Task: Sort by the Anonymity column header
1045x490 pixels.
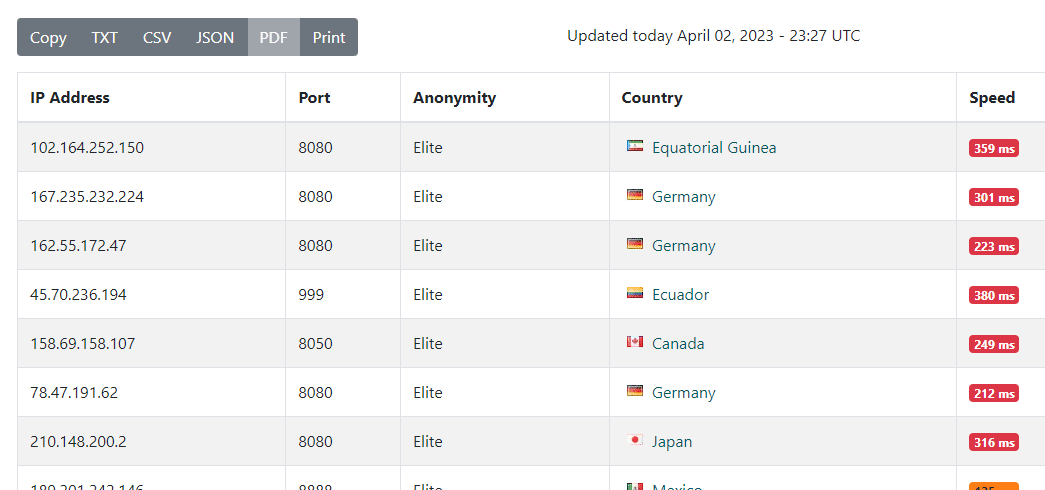Action: click(454, 97)
